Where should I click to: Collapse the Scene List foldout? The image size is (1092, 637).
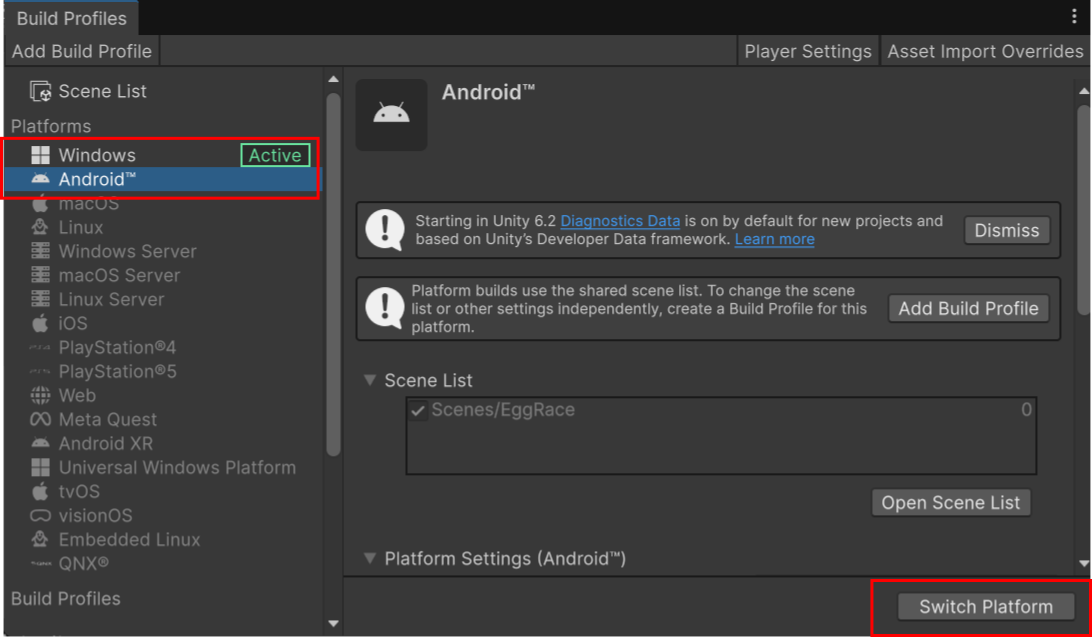[x=370, y=380]
